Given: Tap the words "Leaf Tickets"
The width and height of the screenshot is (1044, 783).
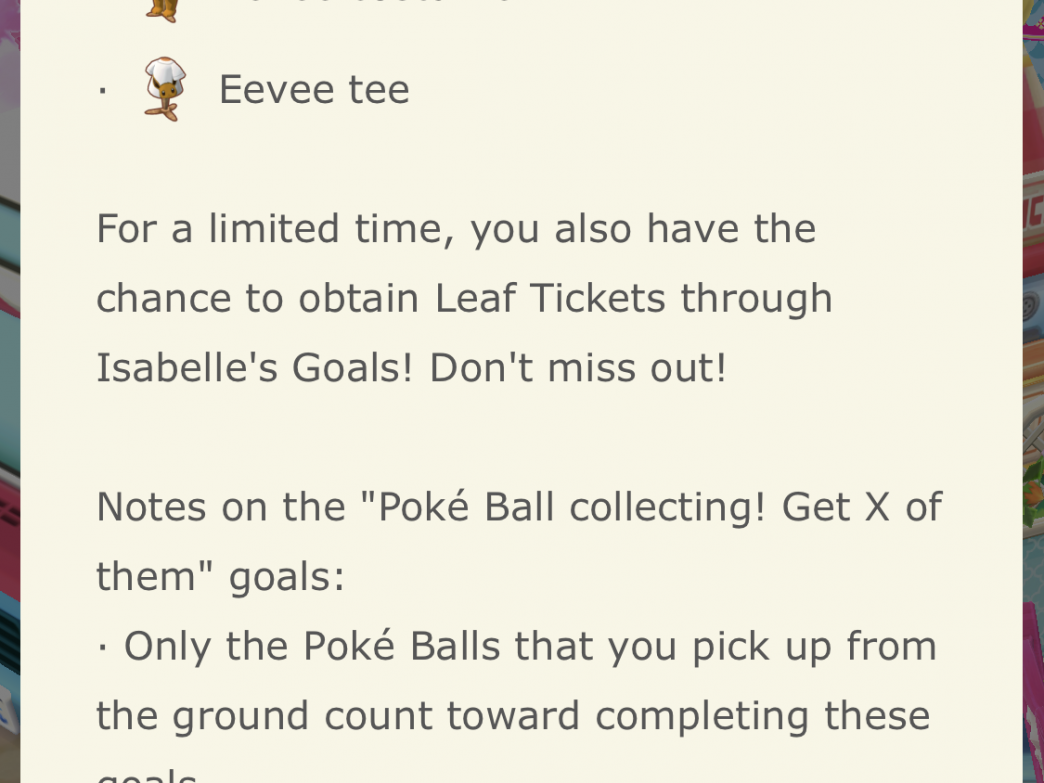Looking at the screenshot, I should pyautogui.click(x=550, y=298).
